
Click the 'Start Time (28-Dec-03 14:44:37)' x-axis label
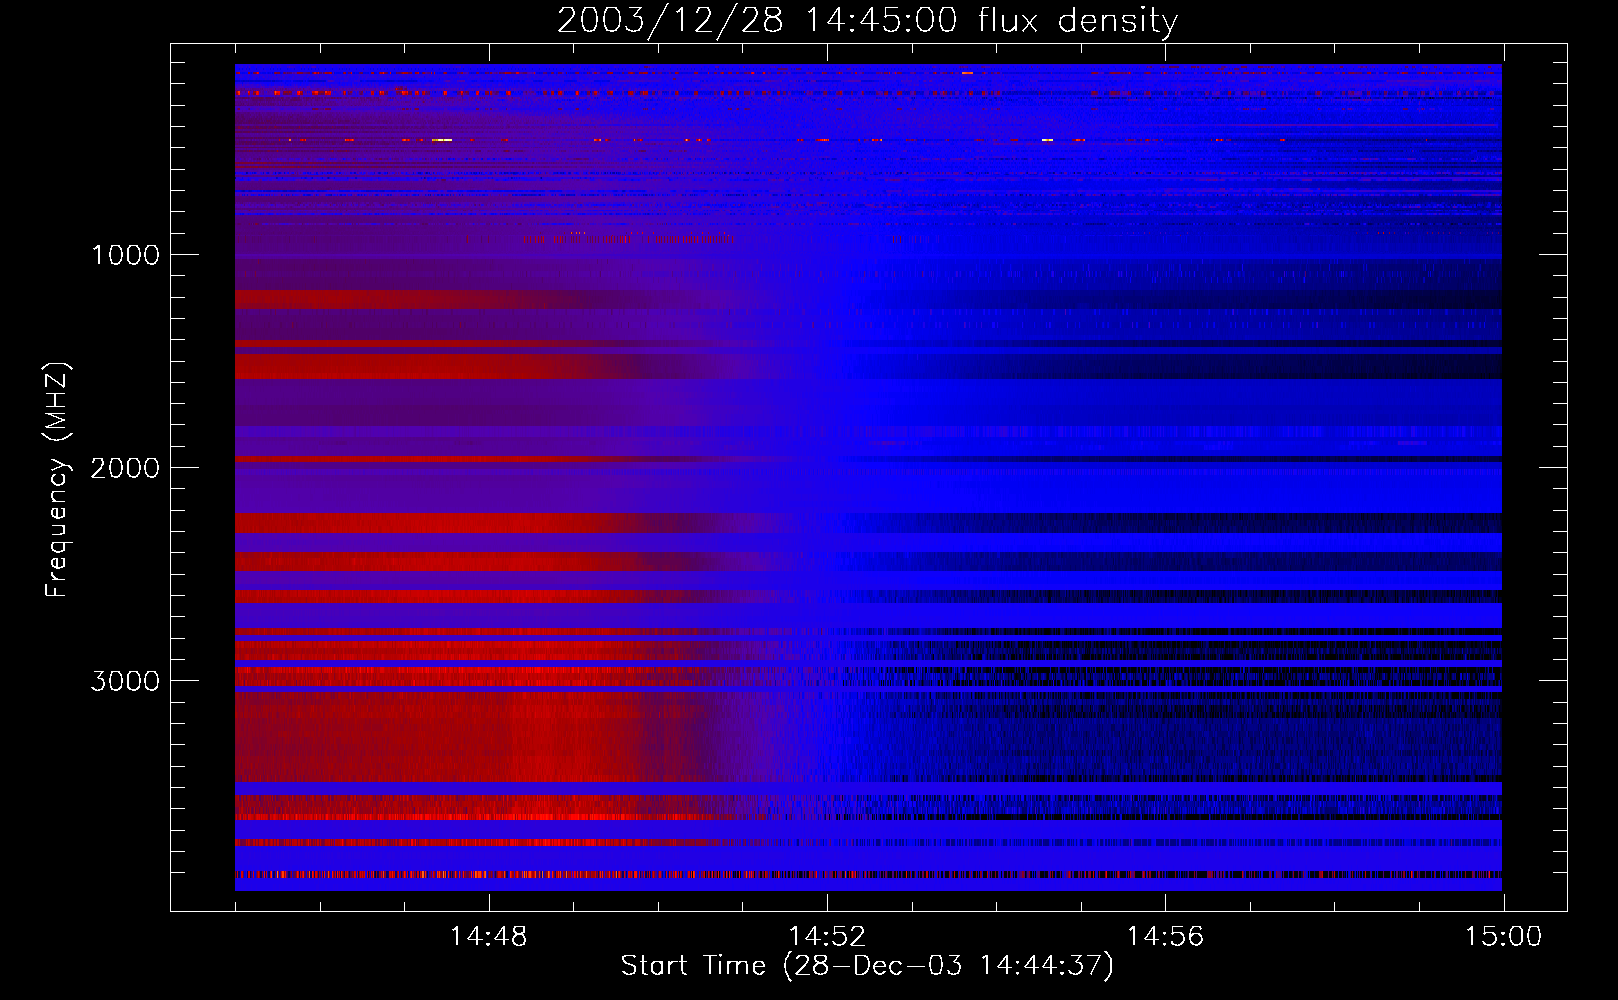point(867,966)
